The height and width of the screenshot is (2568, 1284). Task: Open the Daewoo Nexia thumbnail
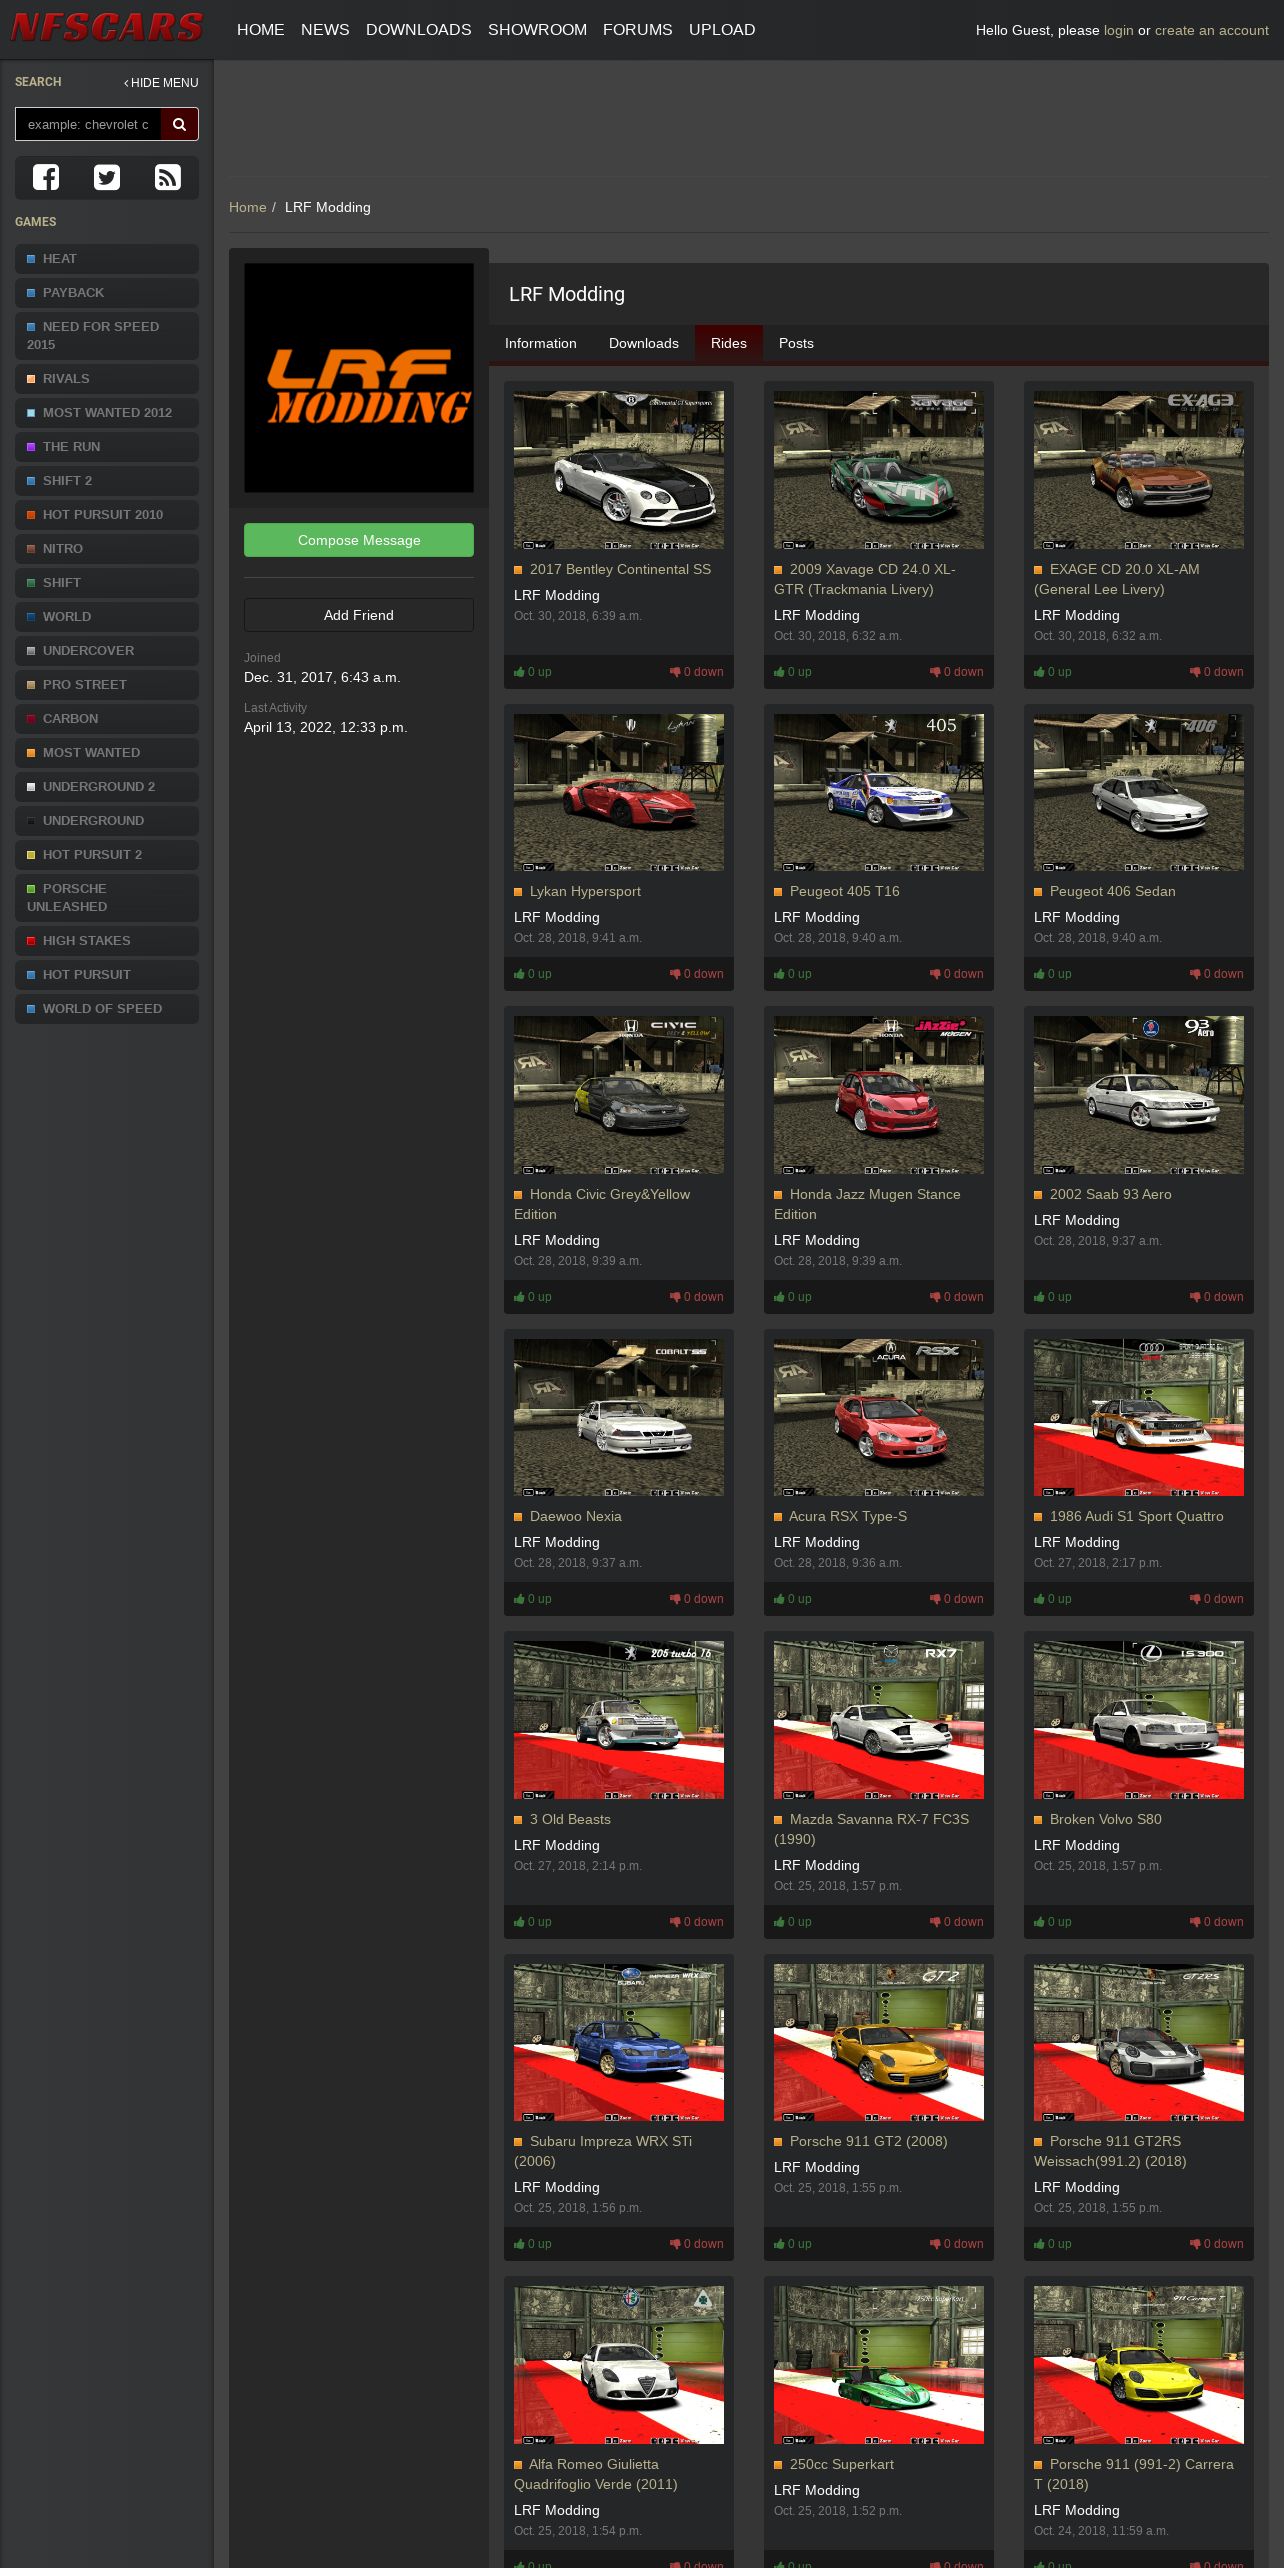pyautogui.click(x=619, y=1417)
